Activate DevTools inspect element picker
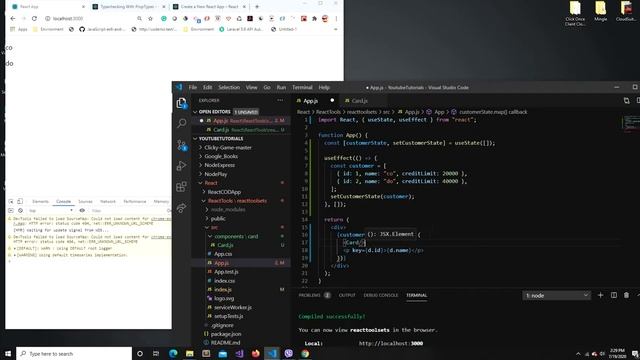 [x=11, y=201]
